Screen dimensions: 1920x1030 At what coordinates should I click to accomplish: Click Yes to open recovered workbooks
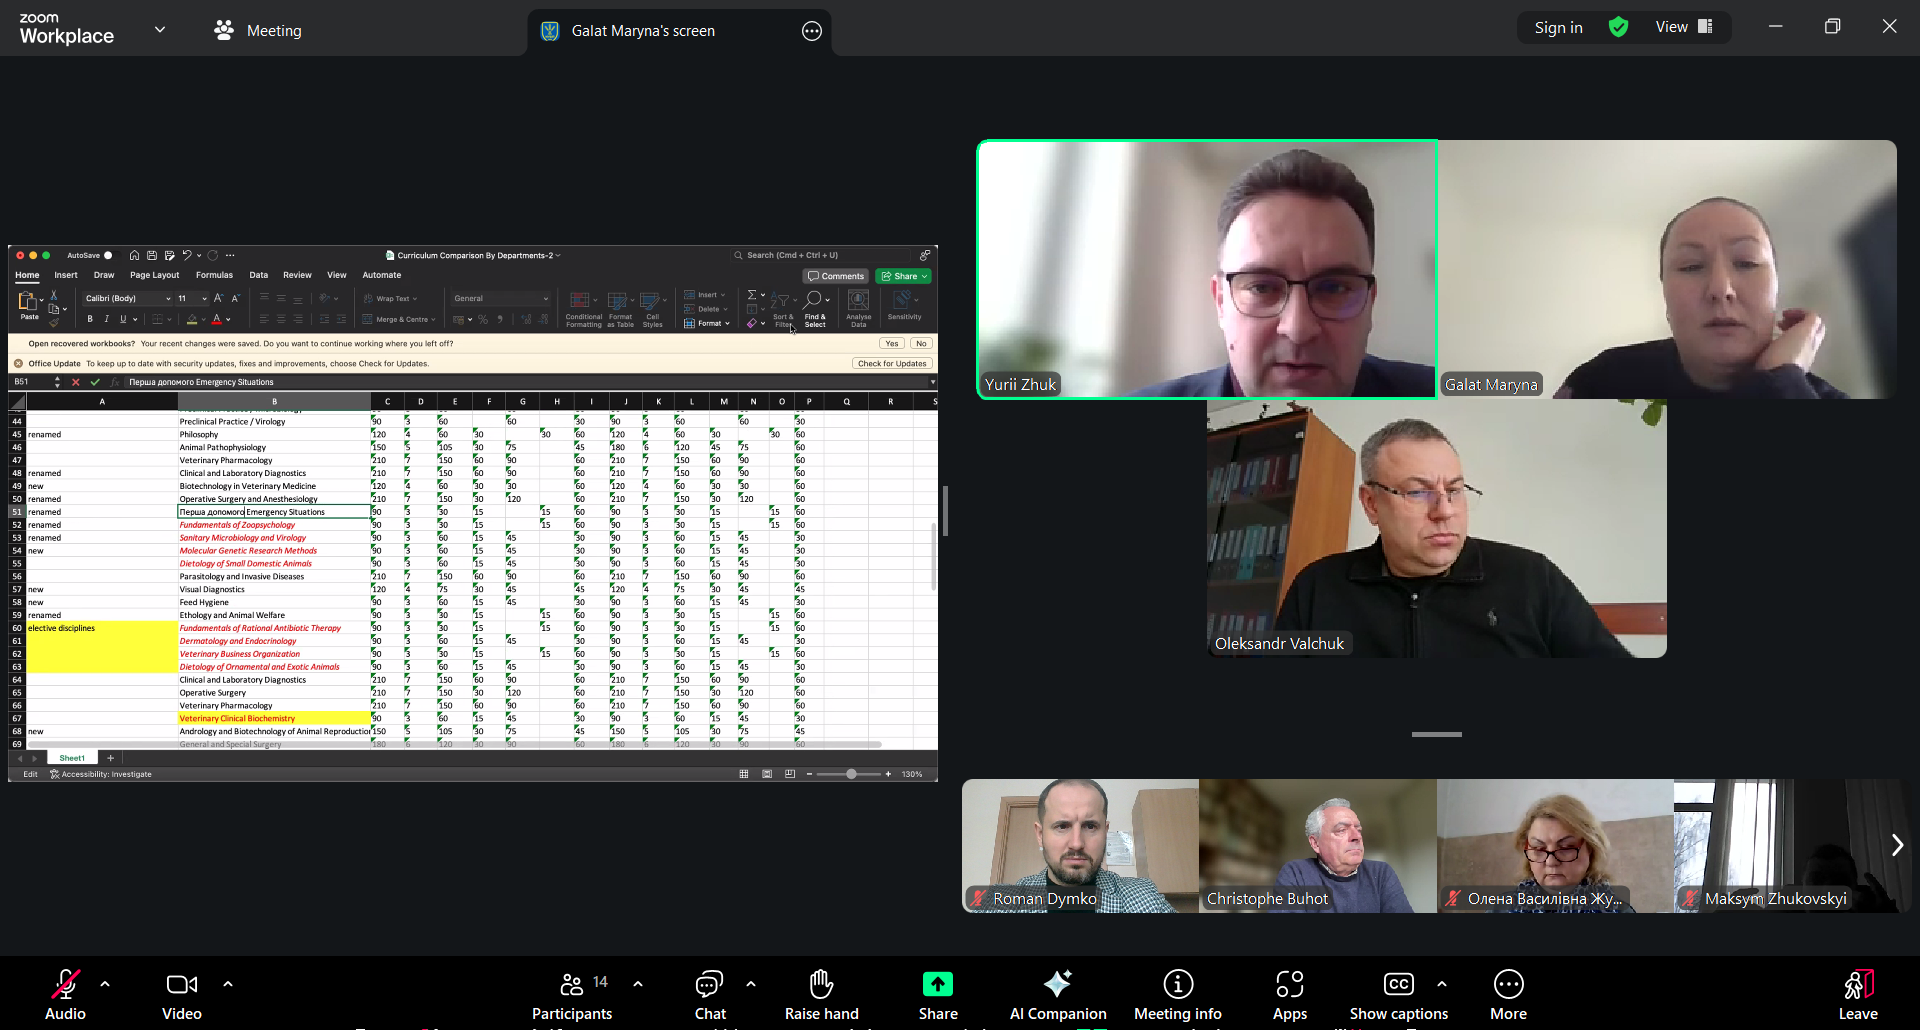[x=892, y=343]
